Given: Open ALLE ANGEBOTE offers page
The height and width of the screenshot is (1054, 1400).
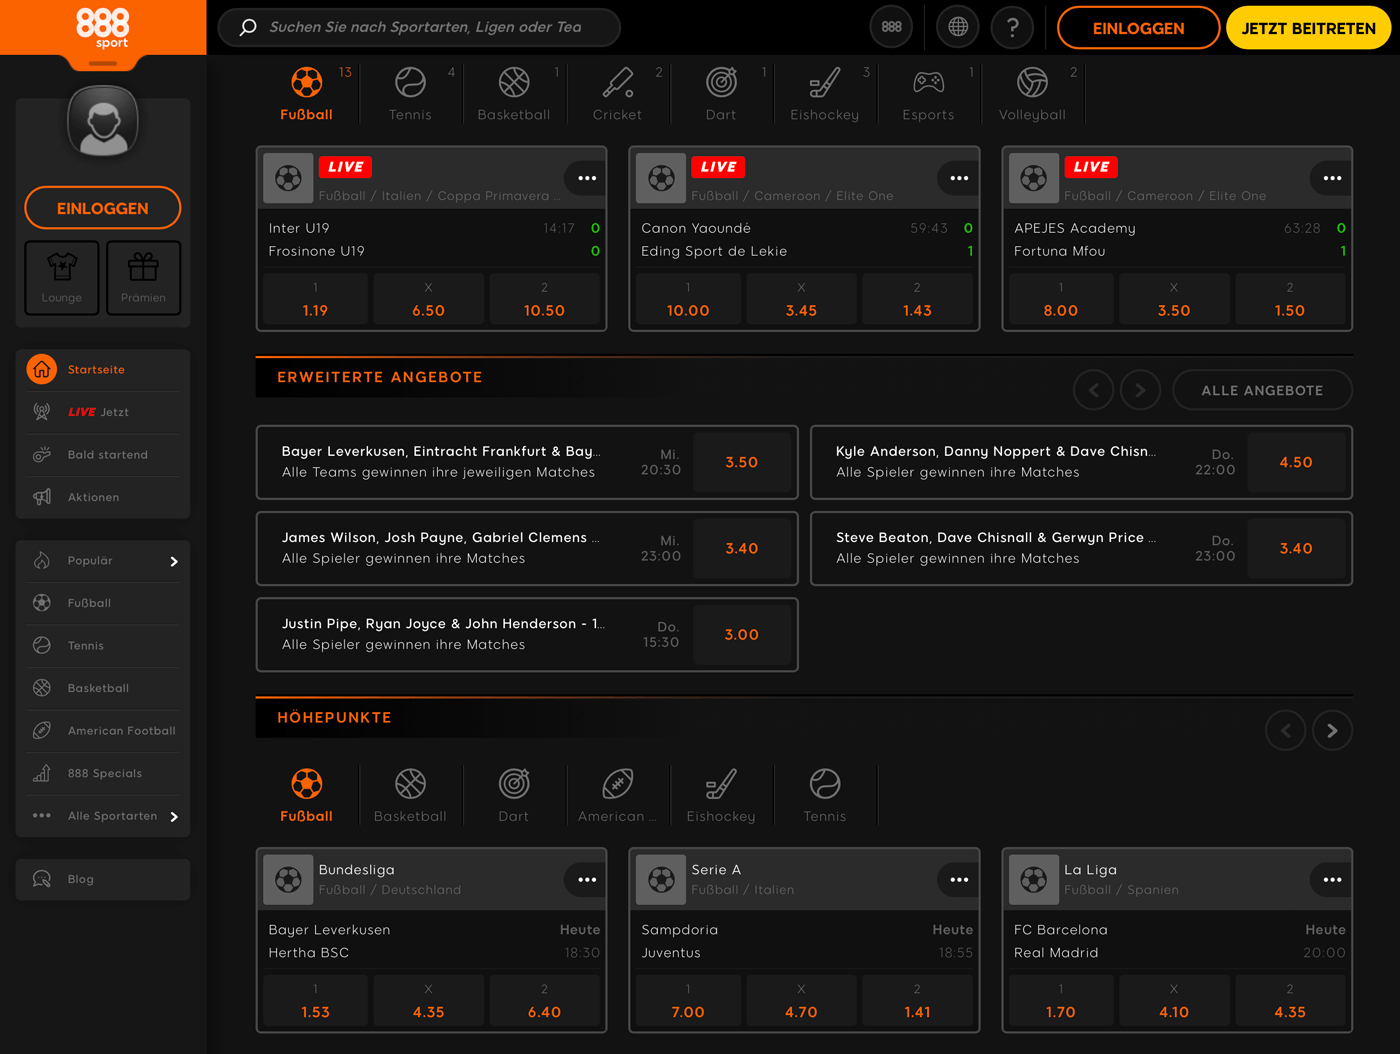Looking at the screenshot, I should point(1262,390).
